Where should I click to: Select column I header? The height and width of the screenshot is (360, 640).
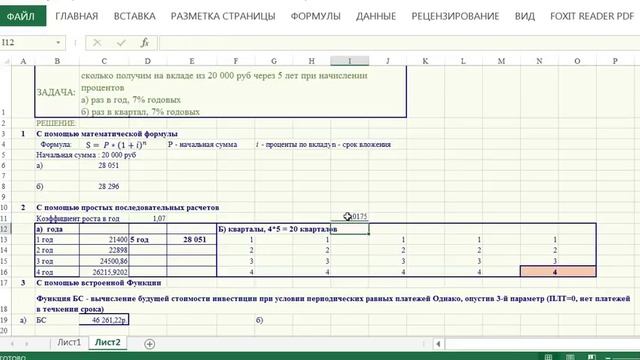click(350, 61)
